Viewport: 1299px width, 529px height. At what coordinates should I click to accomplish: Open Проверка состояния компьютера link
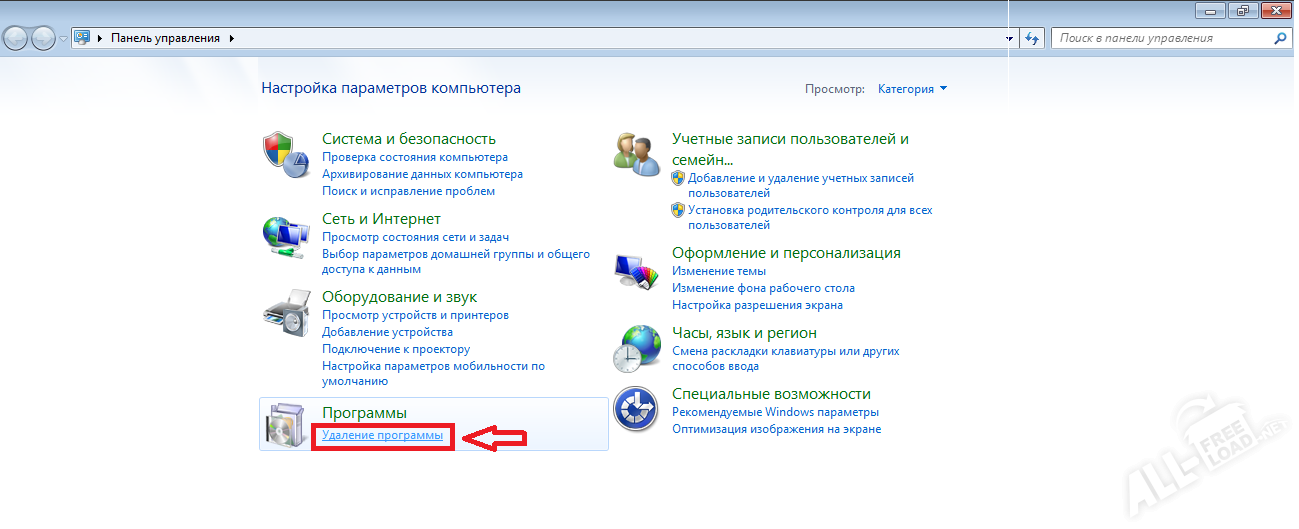[415, 157]
